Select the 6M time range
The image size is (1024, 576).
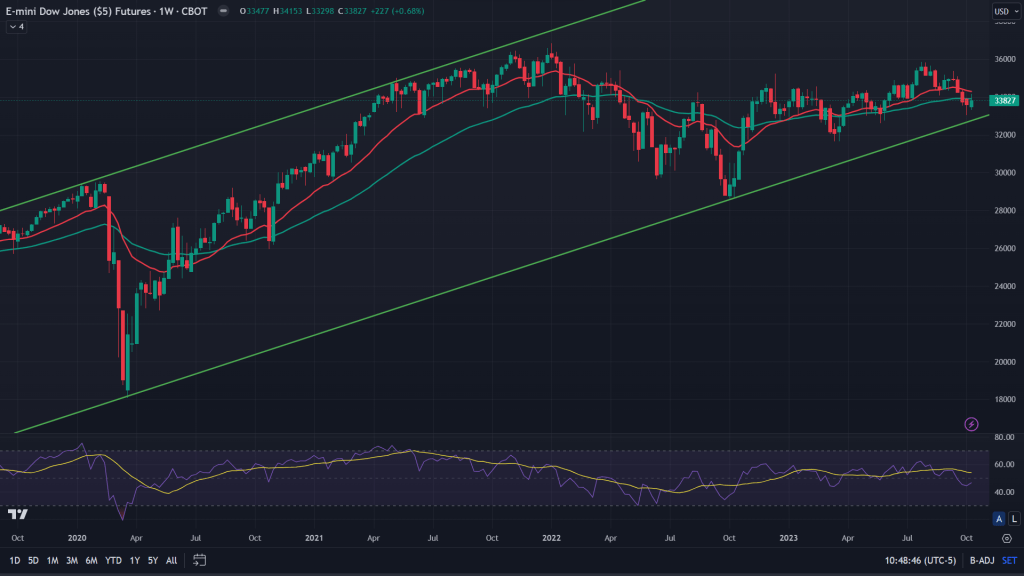tap(90, 560)
